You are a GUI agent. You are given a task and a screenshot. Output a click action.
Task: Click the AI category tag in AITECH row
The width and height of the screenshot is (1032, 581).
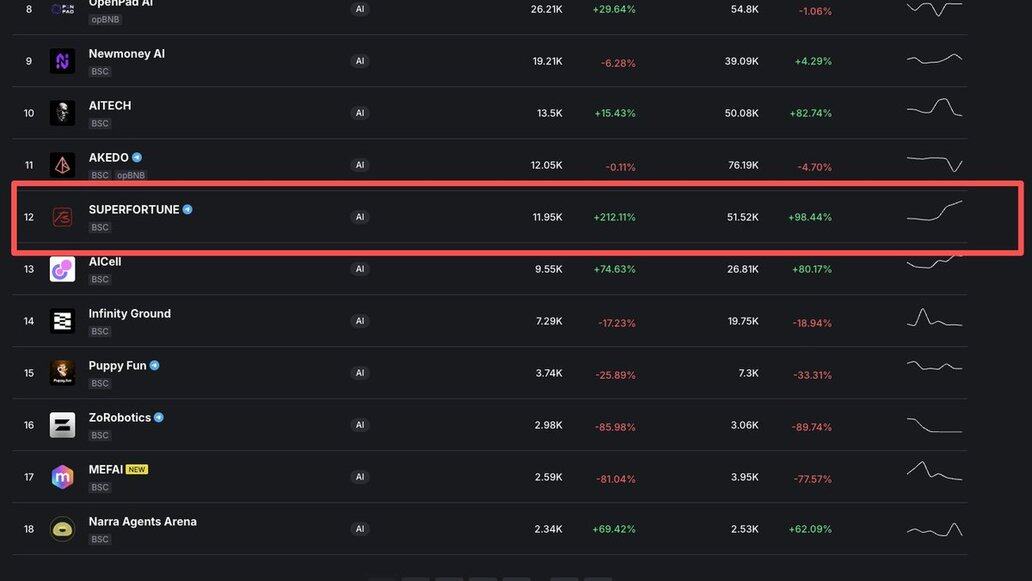pos(360,113)
